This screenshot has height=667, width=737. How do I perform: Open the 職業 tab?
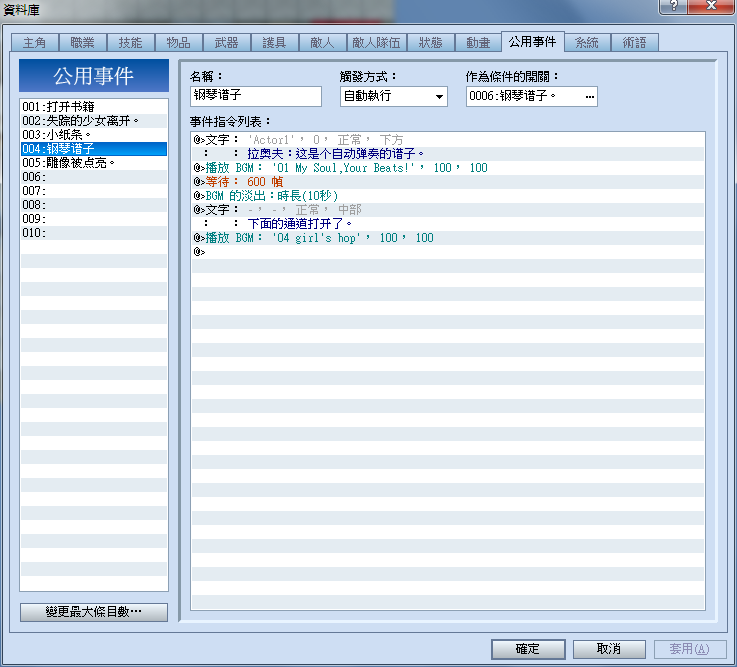(x=83, y=43)
